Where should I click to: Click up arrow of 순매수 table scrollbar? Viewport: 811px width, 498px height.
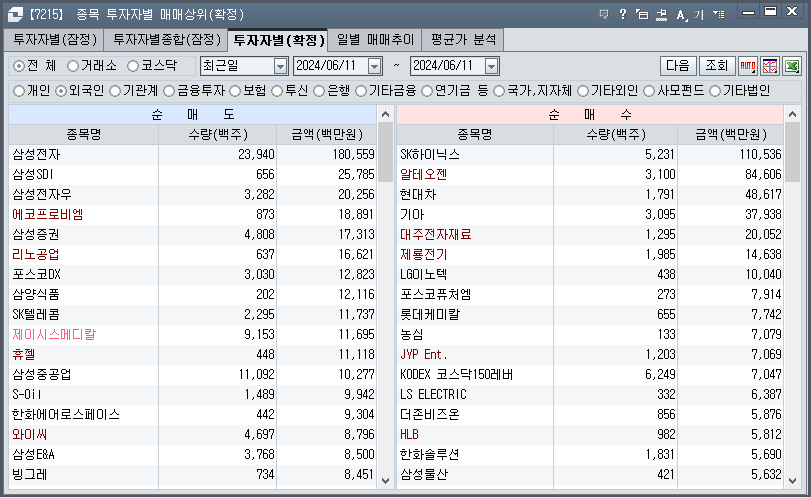[x=792, y=114]
